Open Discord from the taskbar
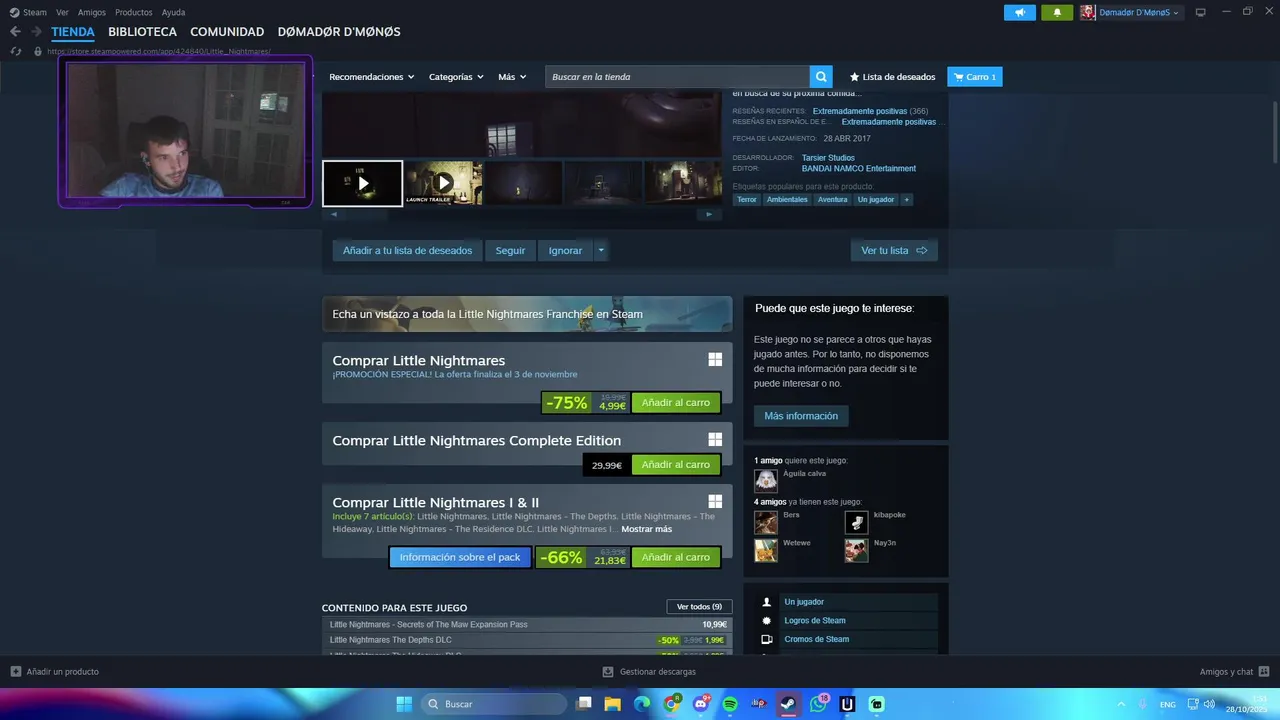The height and width of the screenshot is (720, 1280). (701, 704)
